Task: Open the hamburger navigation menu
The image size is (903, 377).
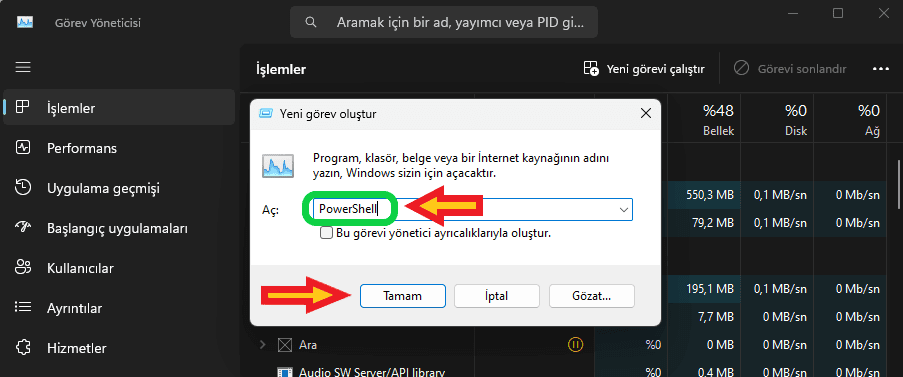Action: point(22,67)
